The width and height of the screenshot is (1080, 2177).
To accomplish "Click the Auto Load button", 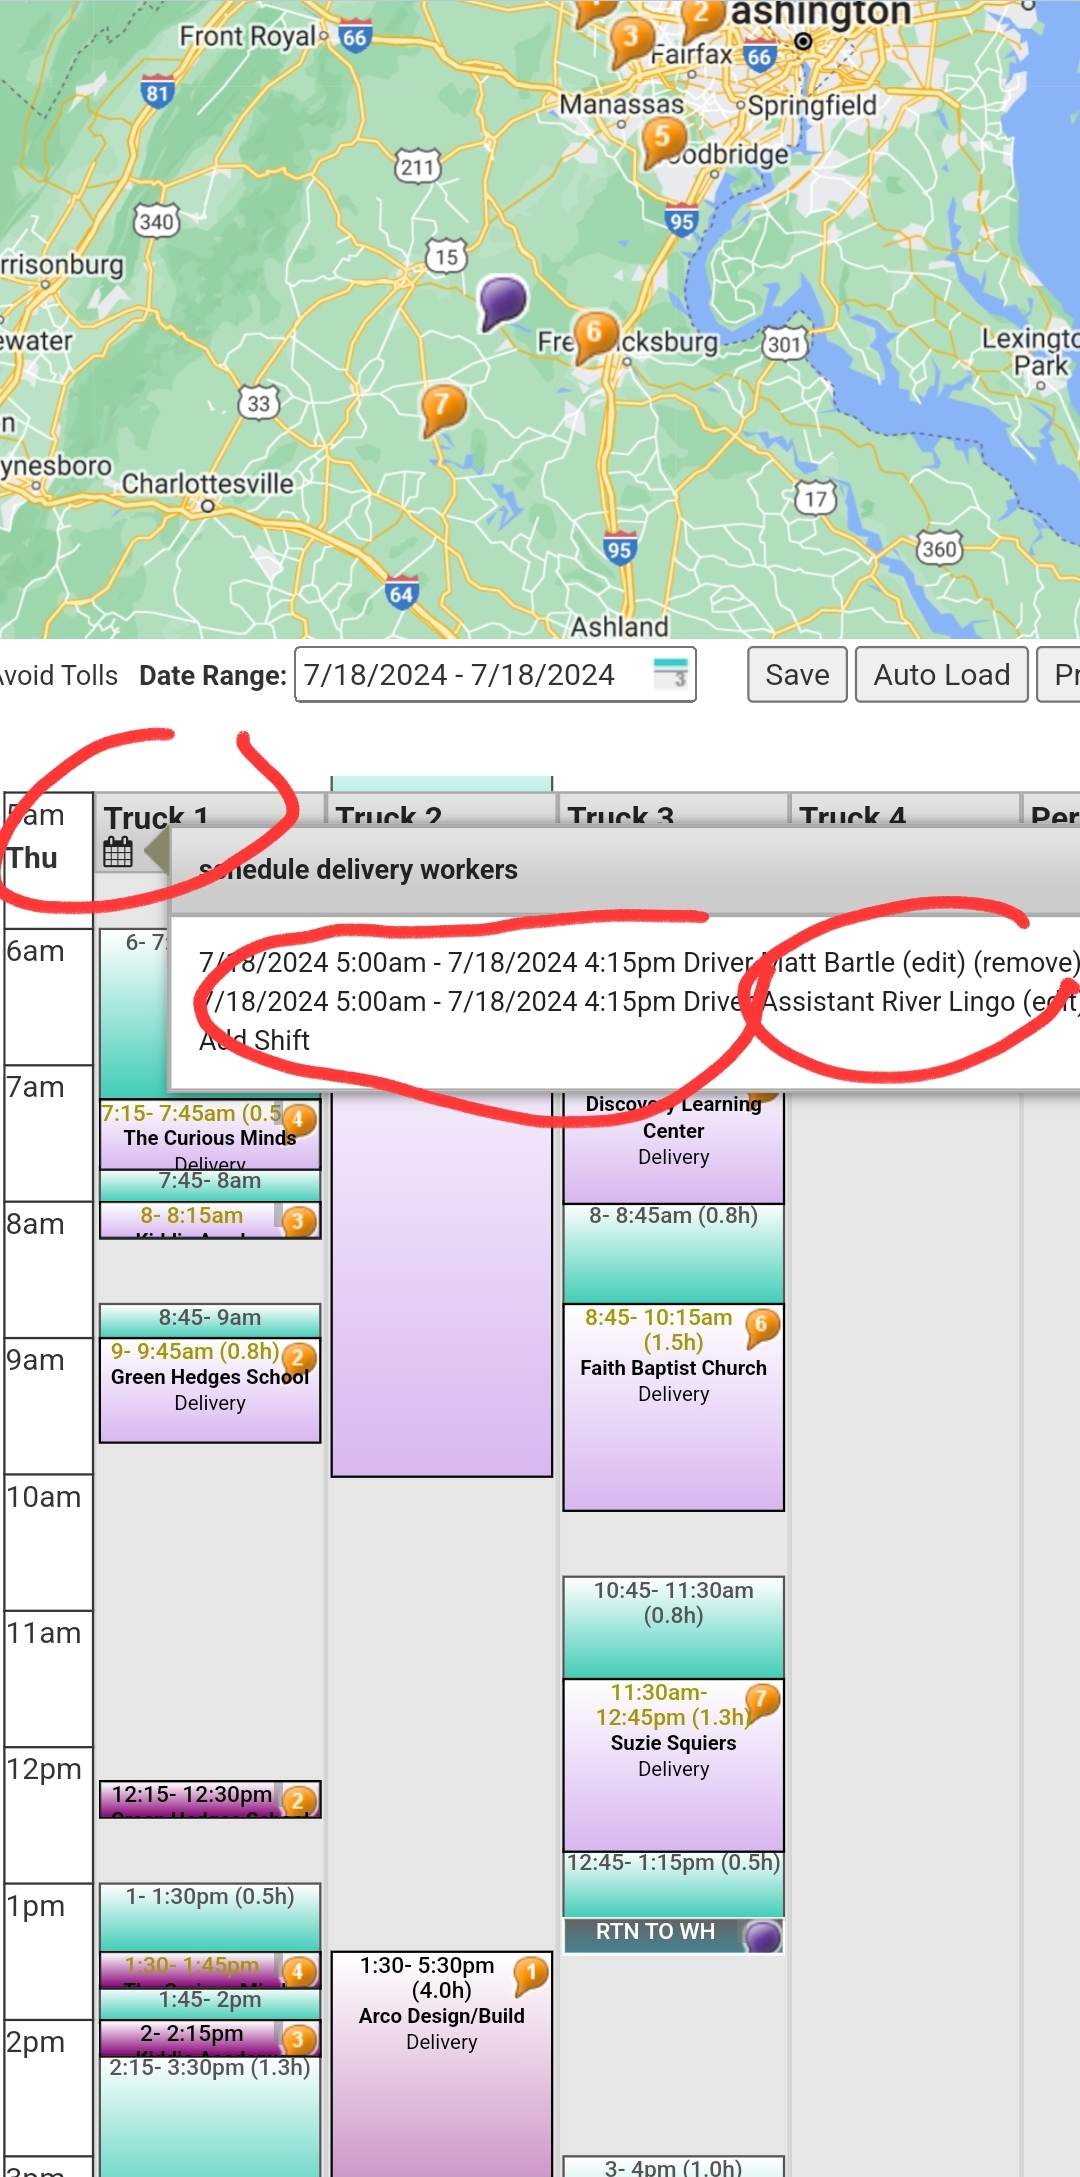I will (941, 675).
